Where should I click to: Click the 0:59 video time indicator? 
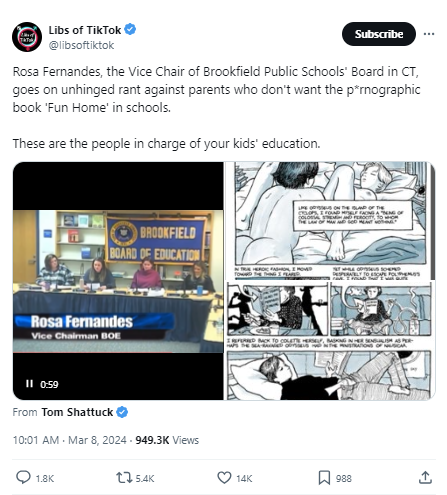(49, 384)
